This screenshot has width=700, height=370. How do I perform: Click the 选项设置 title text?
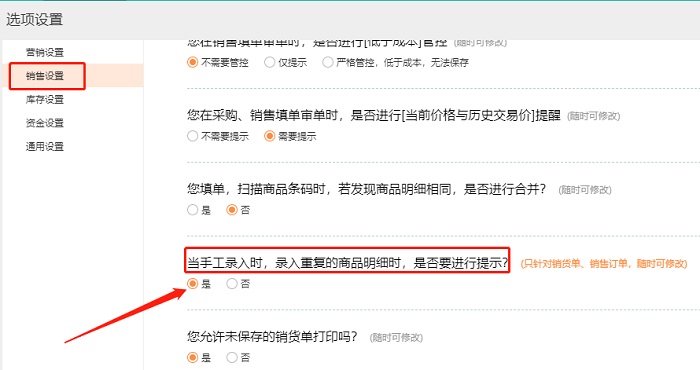point(34,20)
